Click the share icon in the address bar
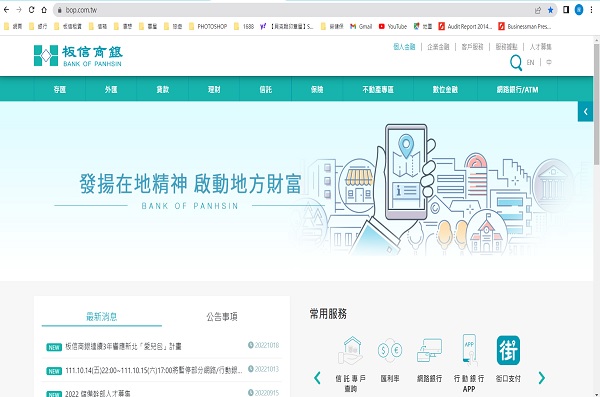600x397 pixels. 538,10
